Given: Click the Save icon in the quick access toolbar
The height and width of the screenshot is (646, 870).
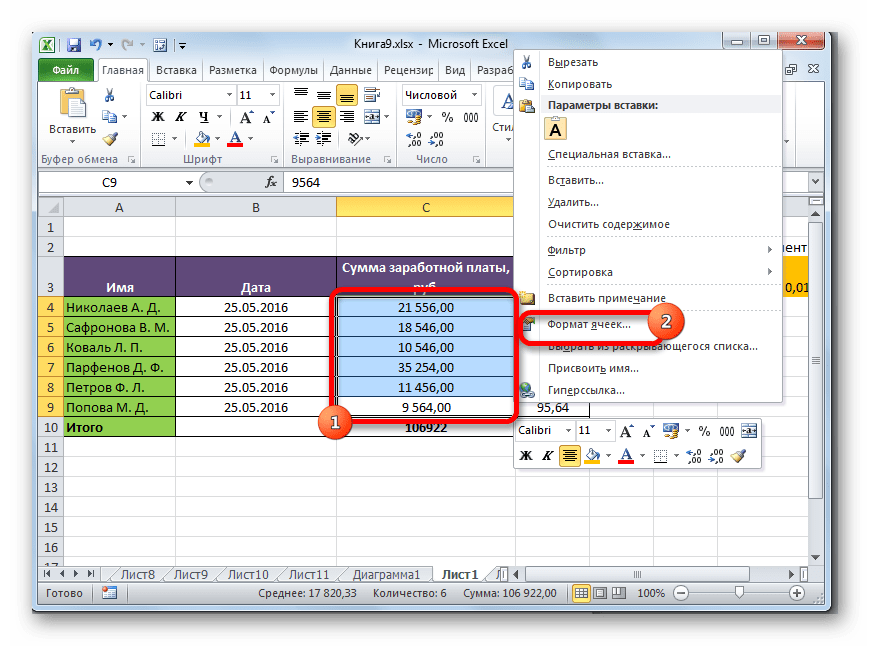Looking at the screenshot, I should (x=74, y=45).
